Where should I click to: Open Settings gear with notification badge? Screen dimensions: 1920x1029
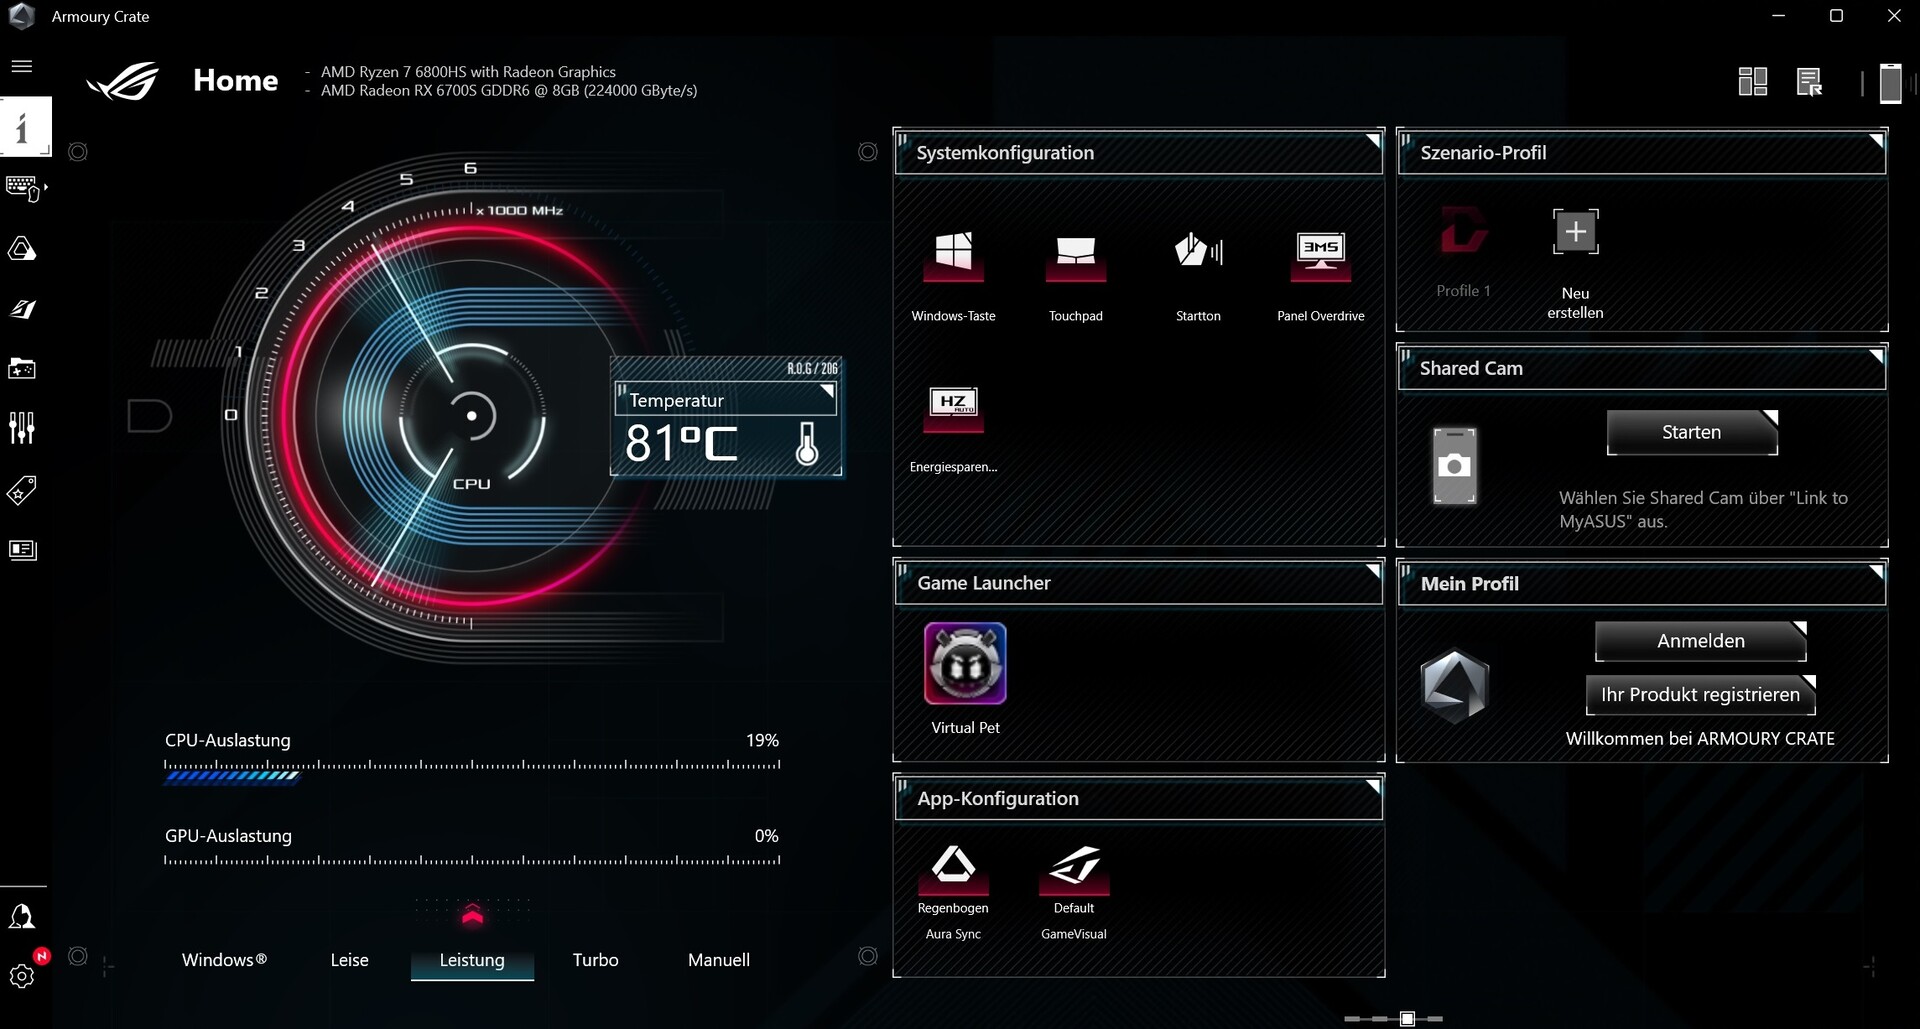tap(22, 975)
